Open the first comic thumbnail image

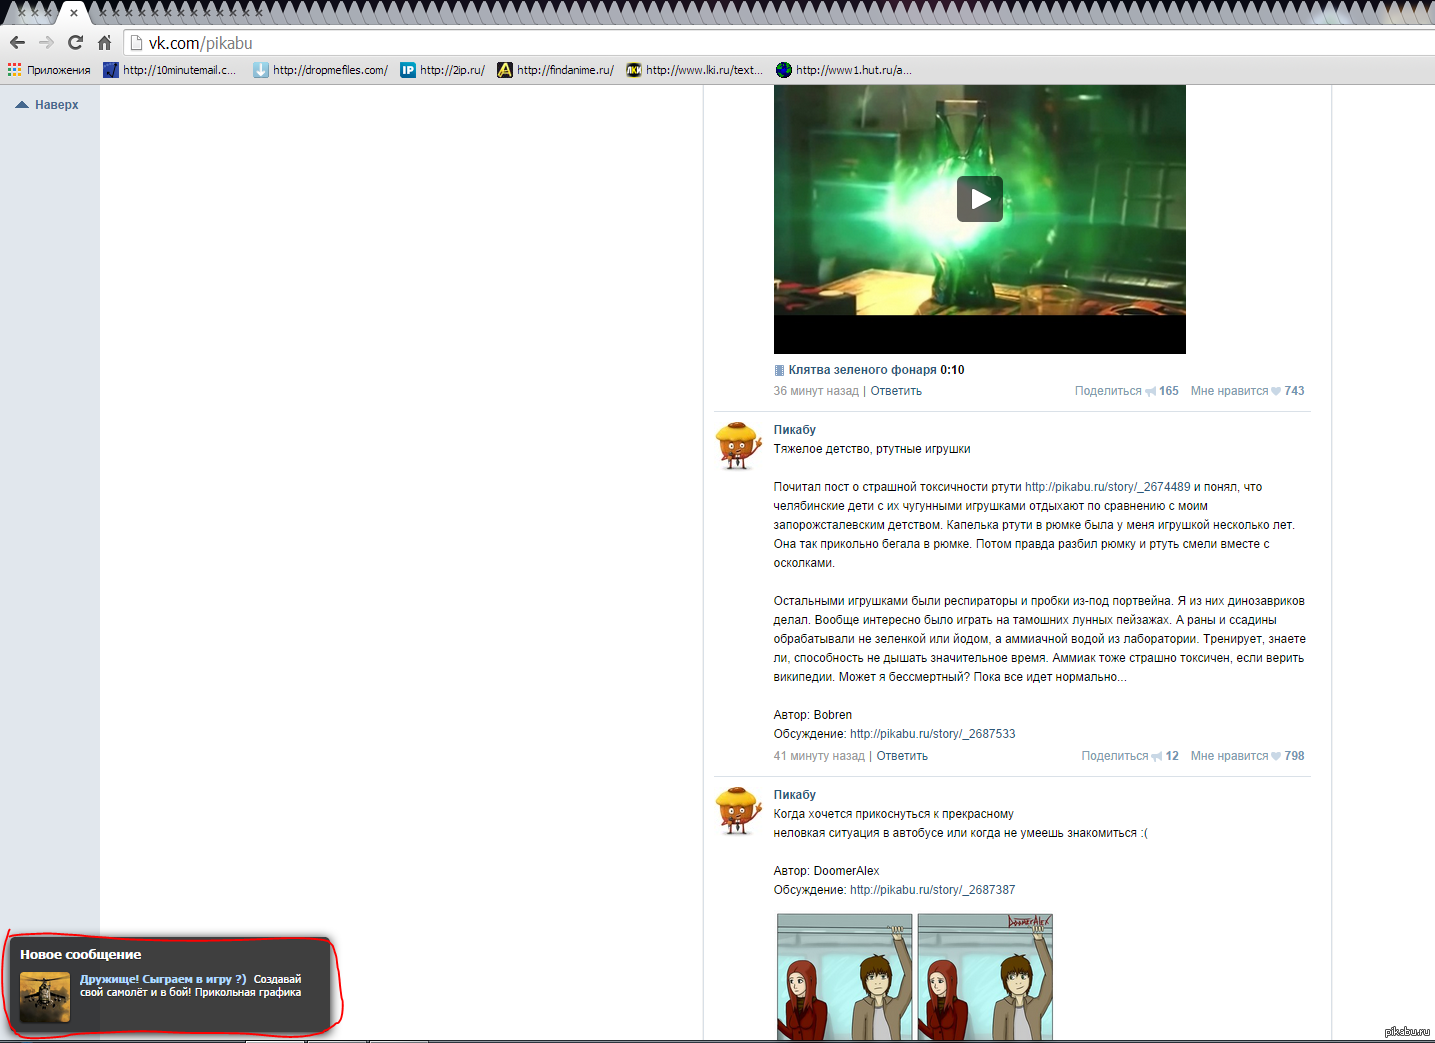point(845,977)
